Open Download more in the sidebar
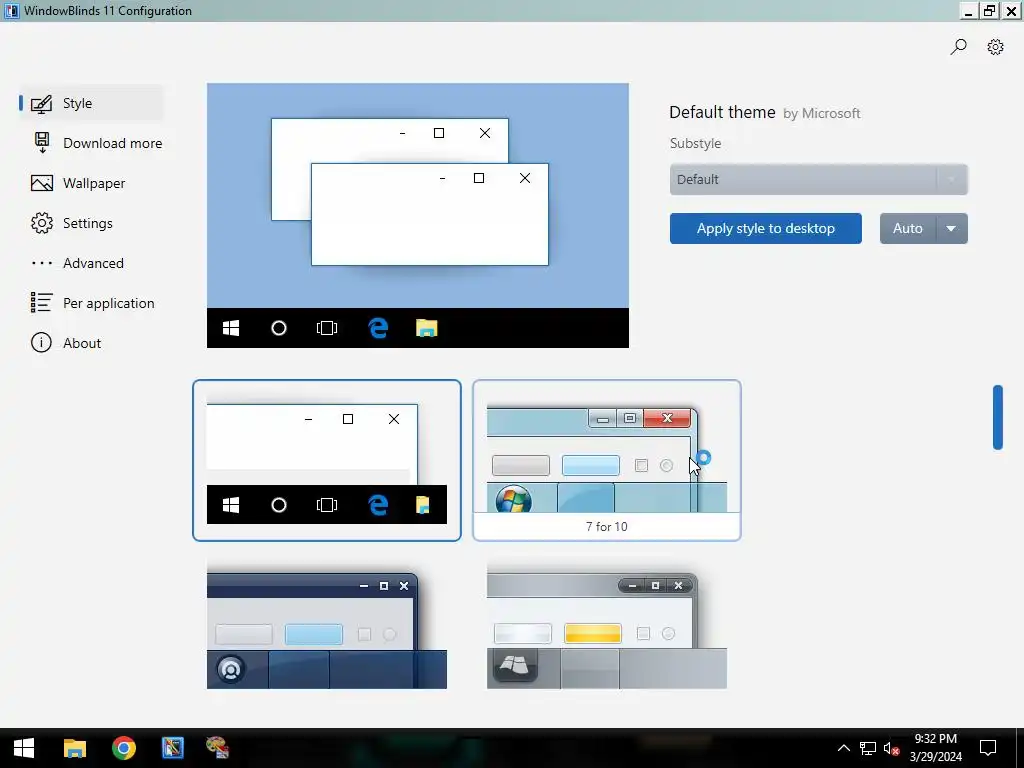Screen dimensions: 1024x768 click(112, 143)
